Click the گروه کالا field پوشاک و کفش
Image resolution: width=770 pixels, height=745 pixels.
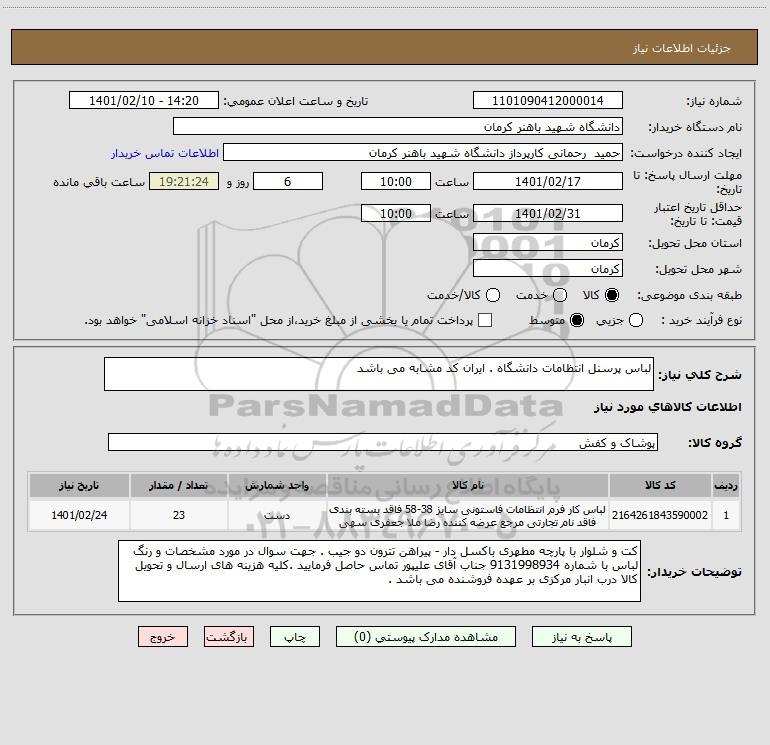(x=383, y=442)
